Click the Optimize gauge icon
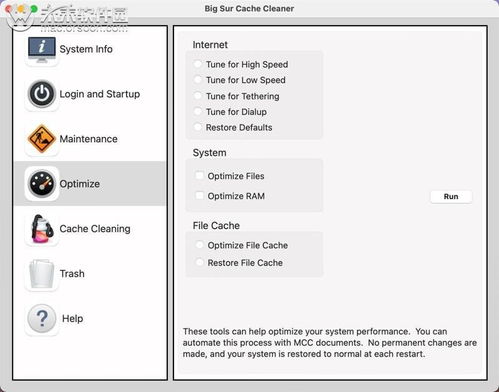The width and height of the screenshot is (499, 392). pos(42,184)
